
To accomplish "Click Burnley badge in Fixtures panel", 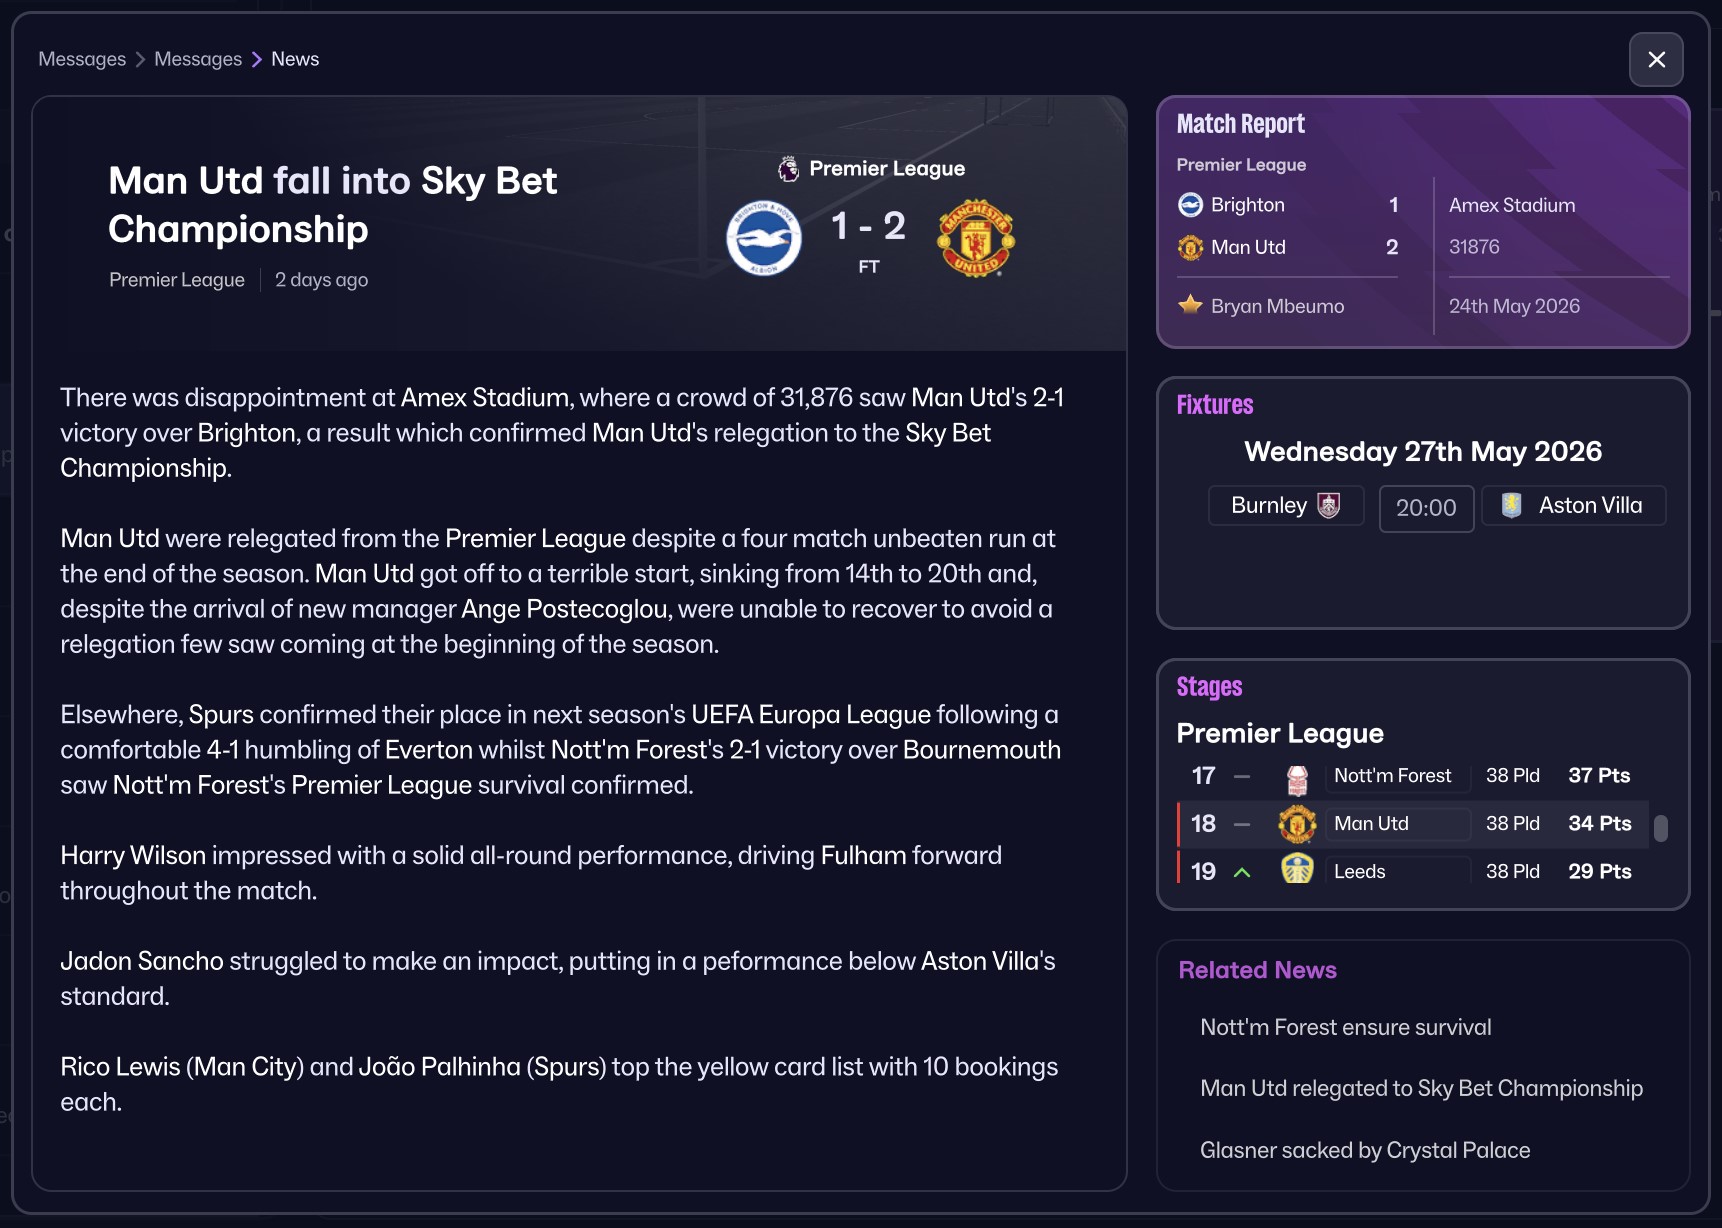I will [x=1328, y=506].
